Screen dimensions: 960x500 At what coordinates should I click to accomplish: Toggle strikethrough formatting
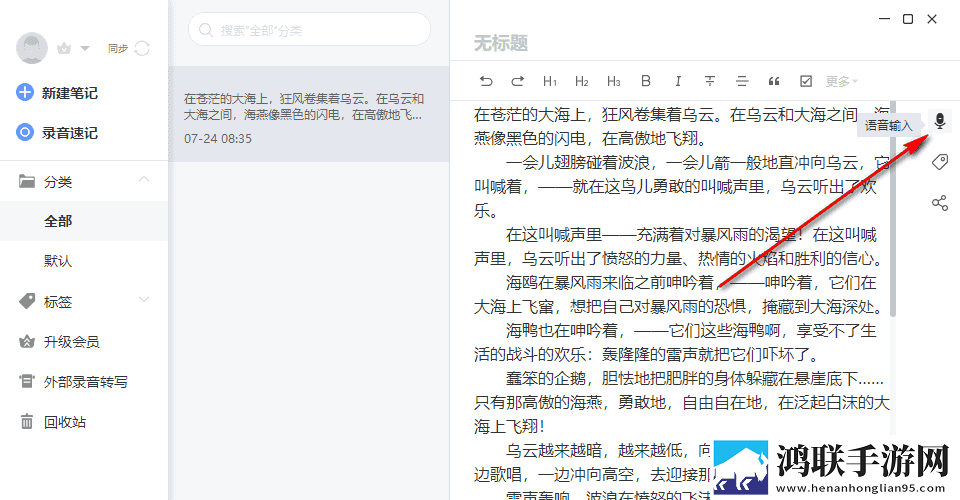click(710, 81)
